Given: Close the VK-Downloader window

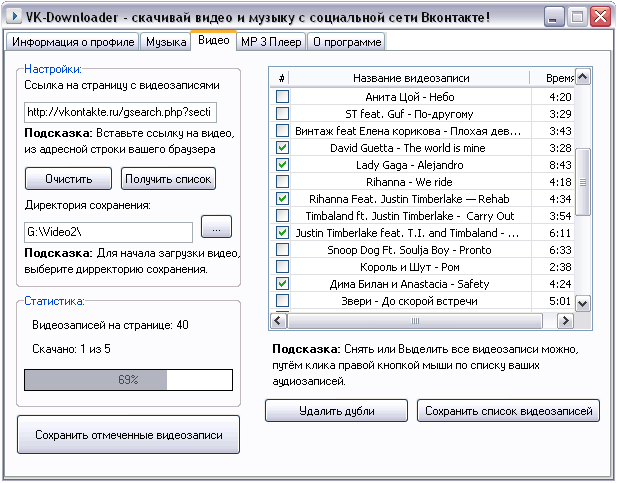Looking at the screenshot, I should click(600, 17).
